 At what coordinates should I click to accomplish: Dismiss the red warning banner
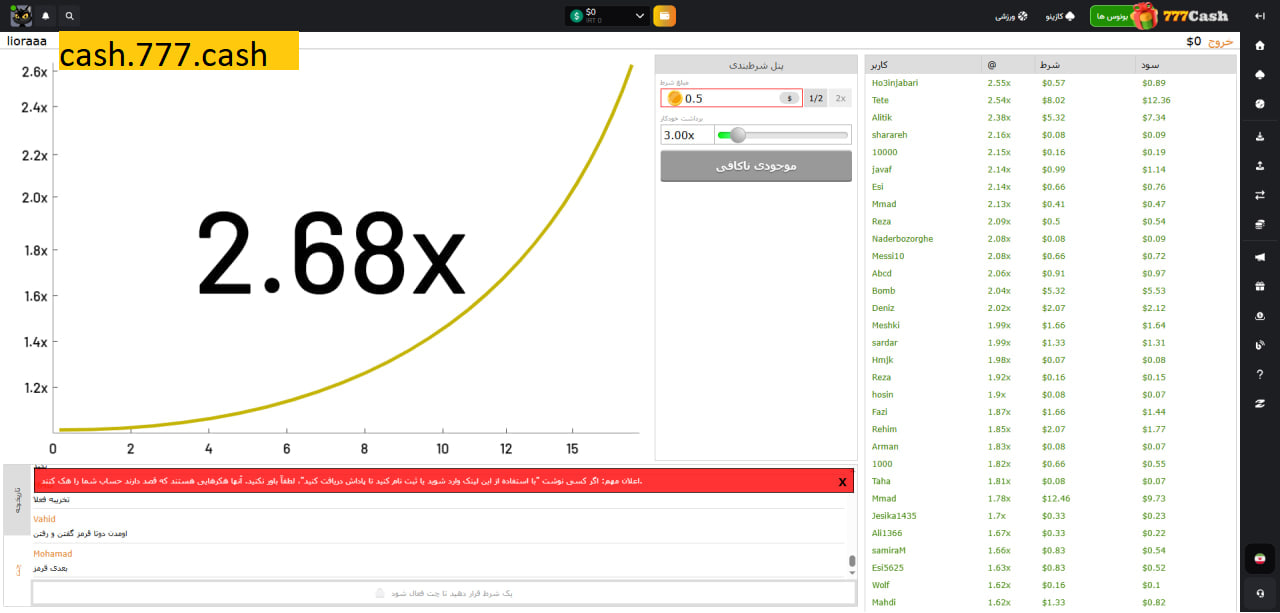(843, 481)
